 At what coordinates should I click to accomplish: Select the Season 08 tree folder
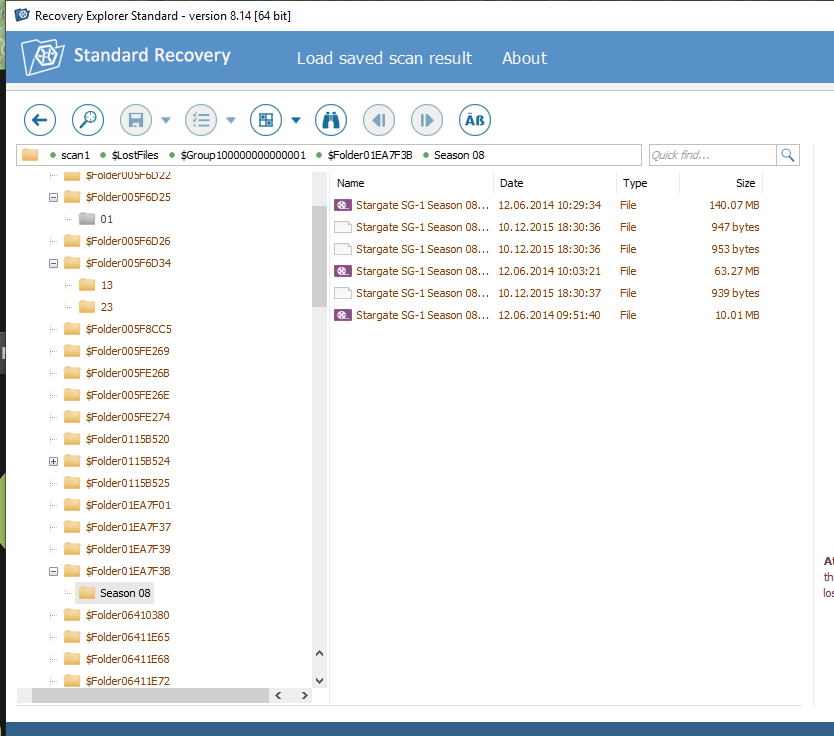click(114, 593)
